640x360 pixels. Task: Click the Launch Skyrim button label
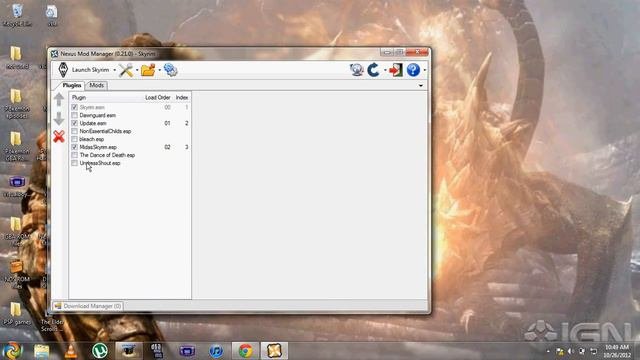click(90, 70)
